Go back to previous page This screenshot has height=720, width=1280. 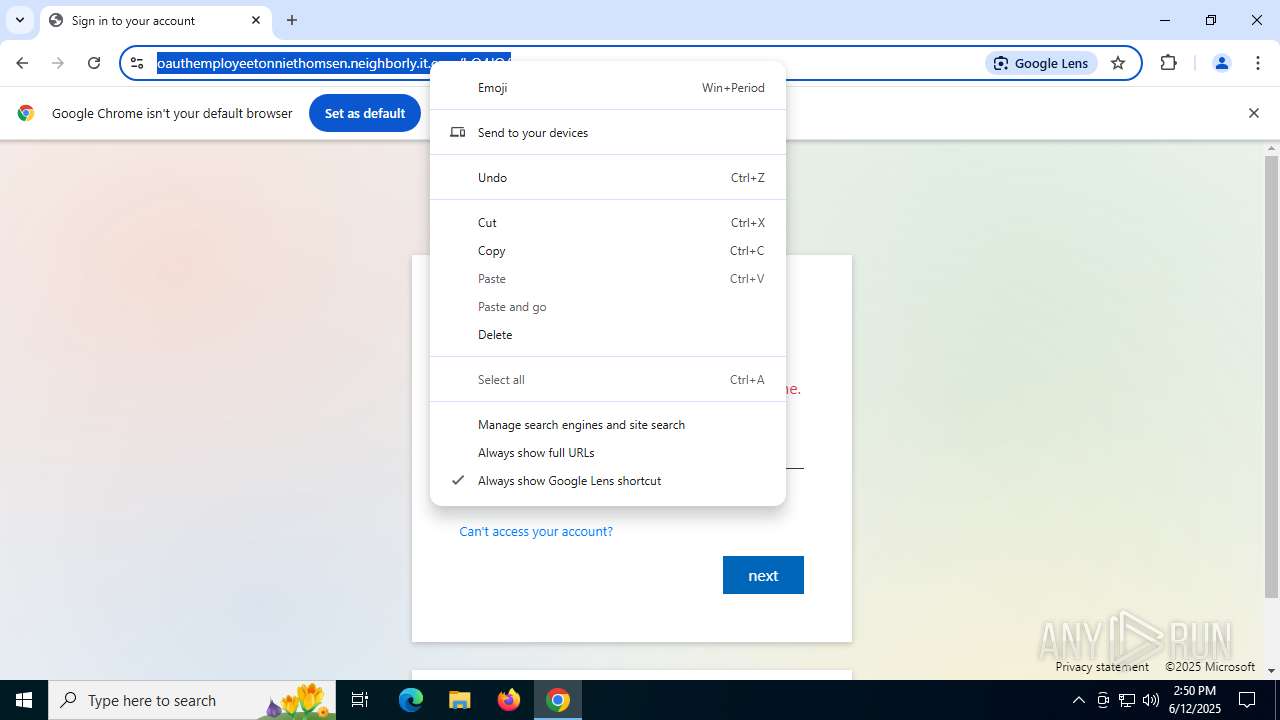point(22,63)
